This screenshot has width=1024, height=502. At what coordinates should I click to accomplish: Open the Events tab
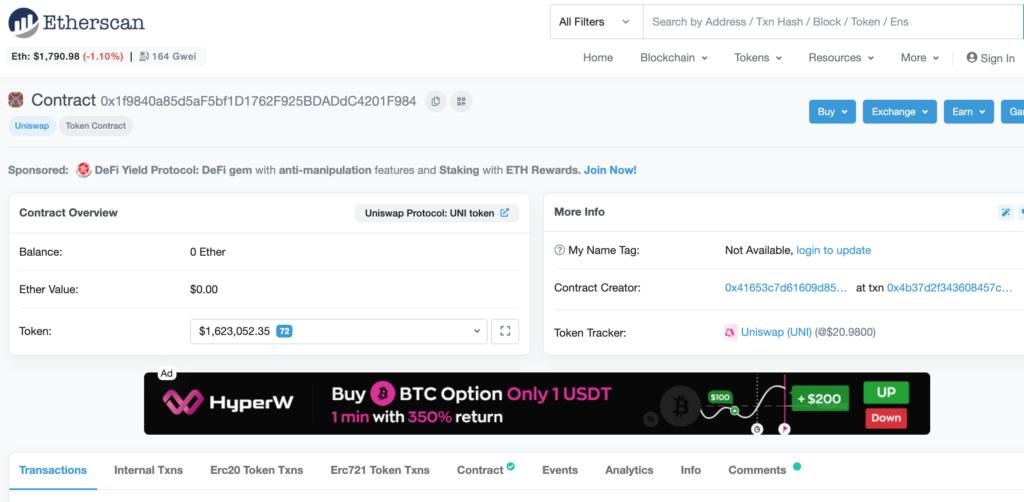point(560,470)
